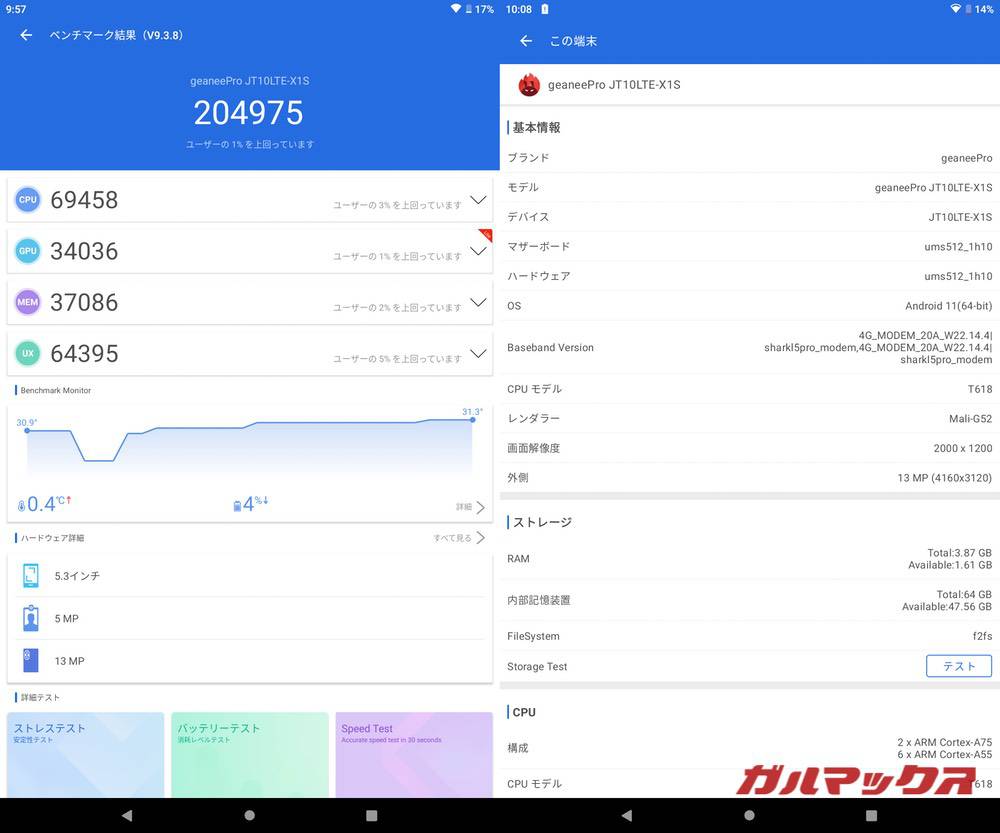Select the GPU score icon
This screenshot has height=833, width=1000.
click(x=27, y=251)
